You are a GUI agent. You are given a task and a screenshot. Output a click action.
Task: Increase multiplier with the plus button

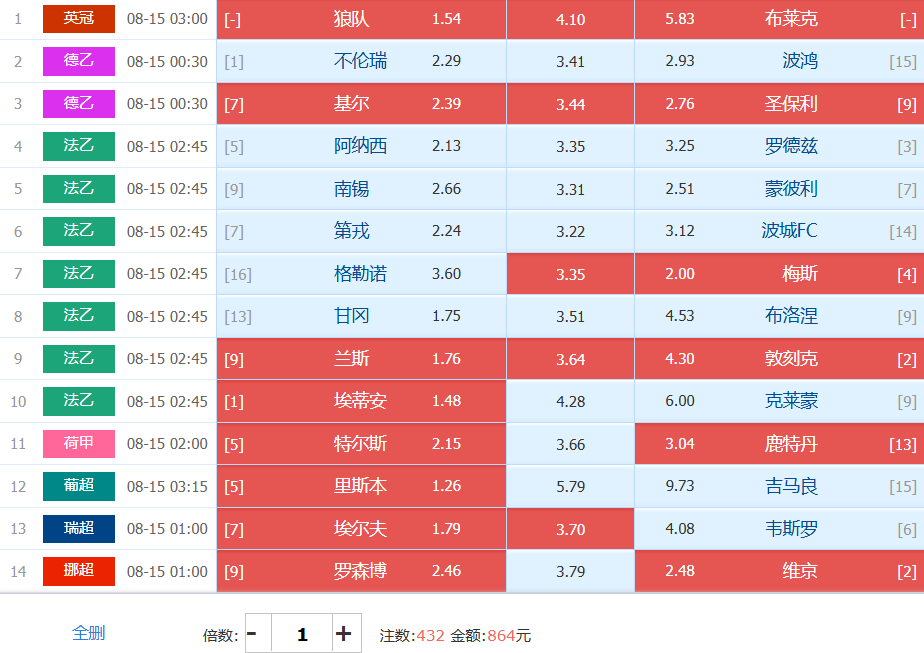click(346, 634)
